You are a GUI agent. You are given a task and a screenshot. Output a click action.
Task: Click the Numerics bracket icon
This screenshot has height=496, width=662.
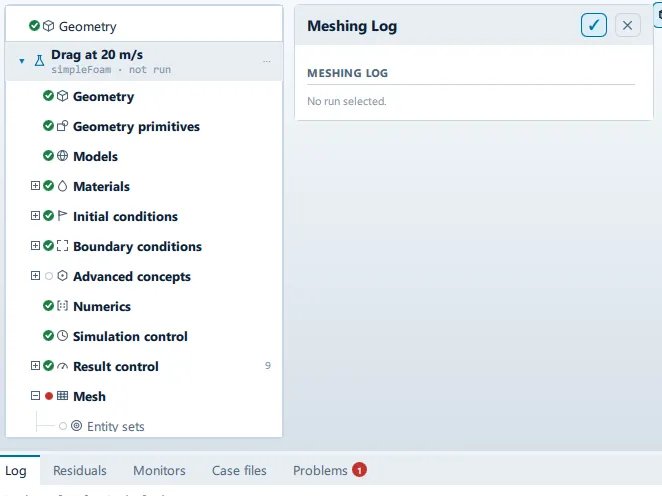pos(62,306)
